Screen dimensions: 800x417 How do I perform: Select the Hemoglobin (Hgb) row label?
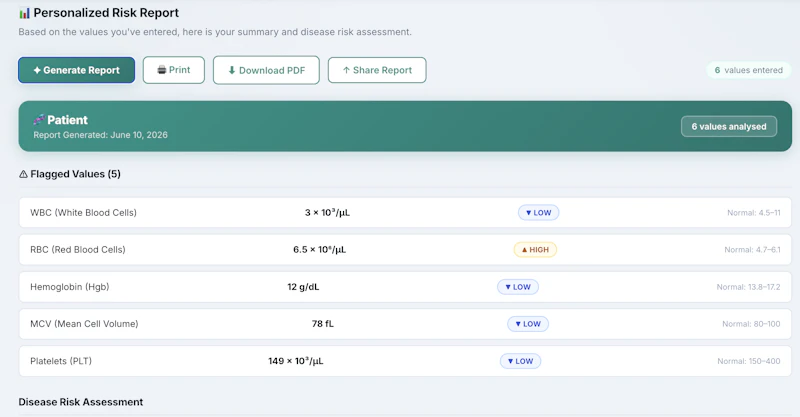point(69,287)
